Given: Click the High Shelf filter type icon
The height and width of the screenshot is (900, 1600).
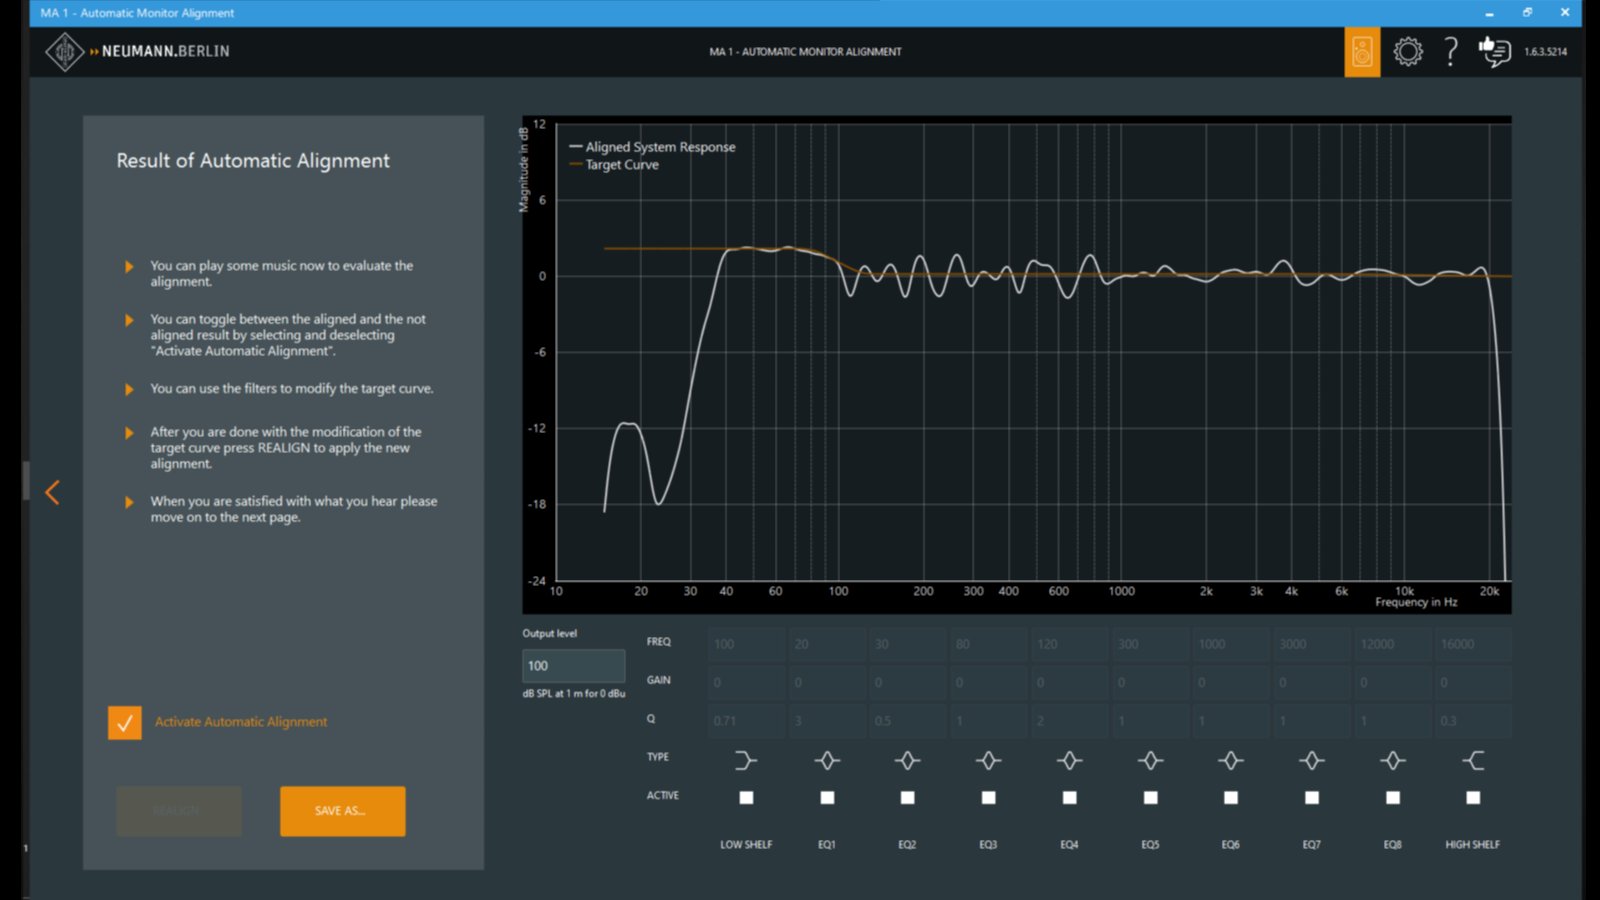Looking at the screenshot, I should point(1473,761).
